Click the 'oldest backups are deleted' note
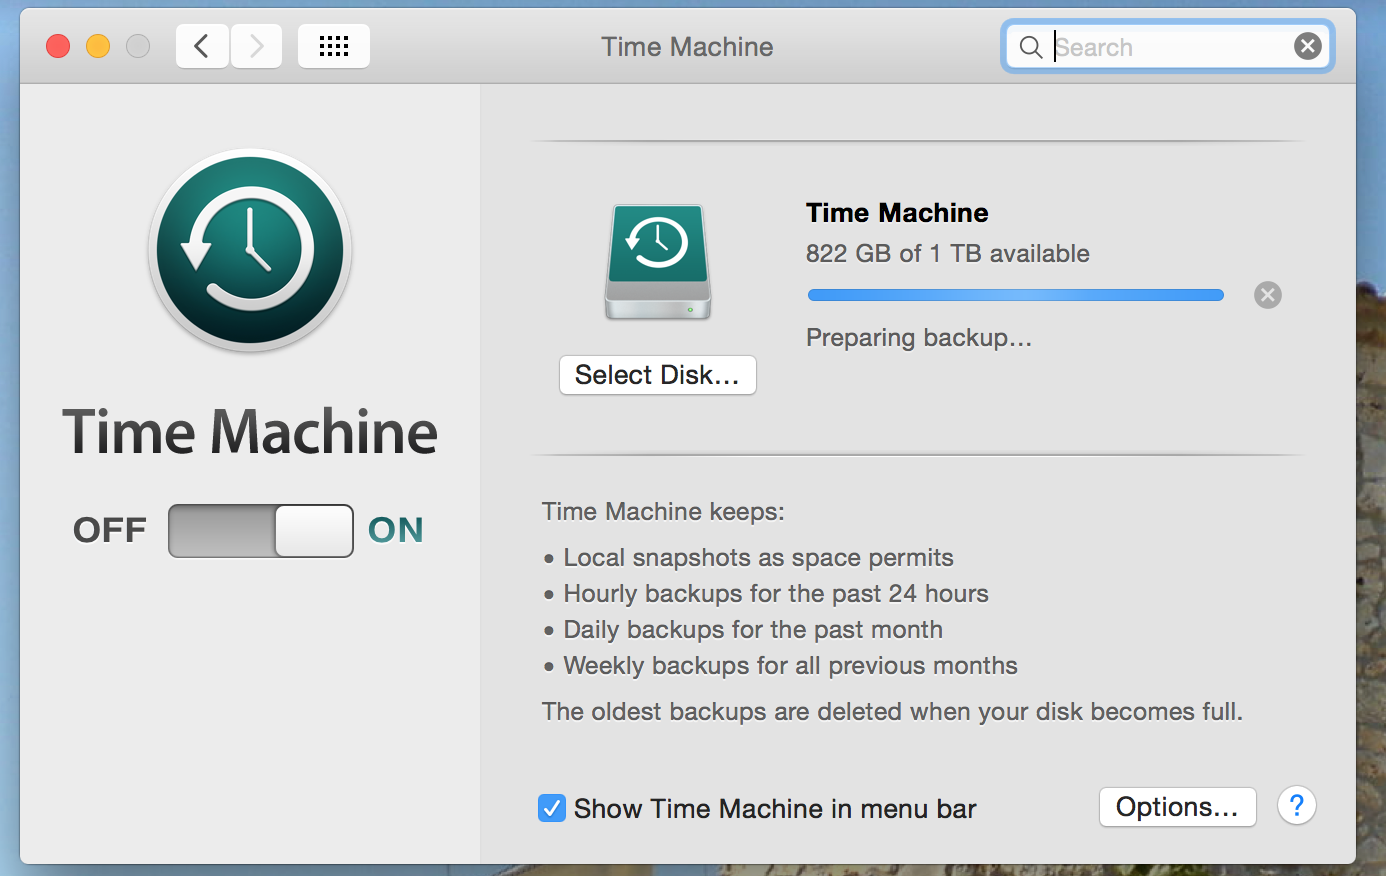The image size is (1386, 876). [892, 712]
